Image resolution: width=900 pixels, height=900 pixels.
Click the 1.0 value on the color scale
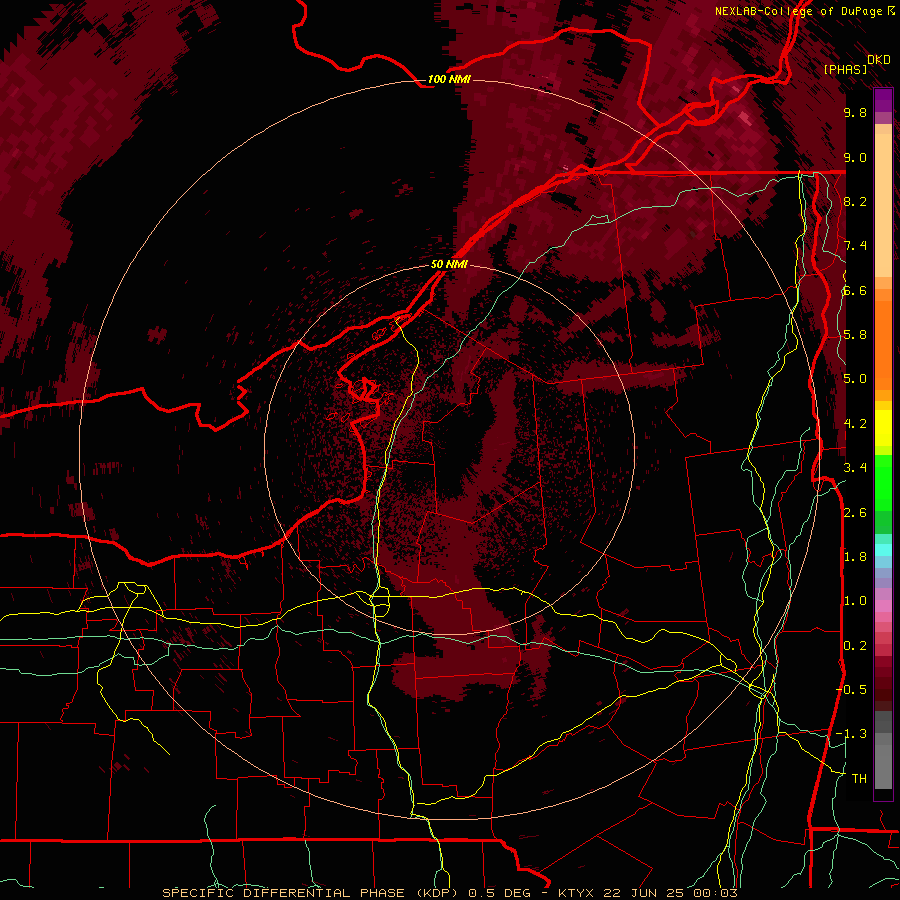pos(855,601)
